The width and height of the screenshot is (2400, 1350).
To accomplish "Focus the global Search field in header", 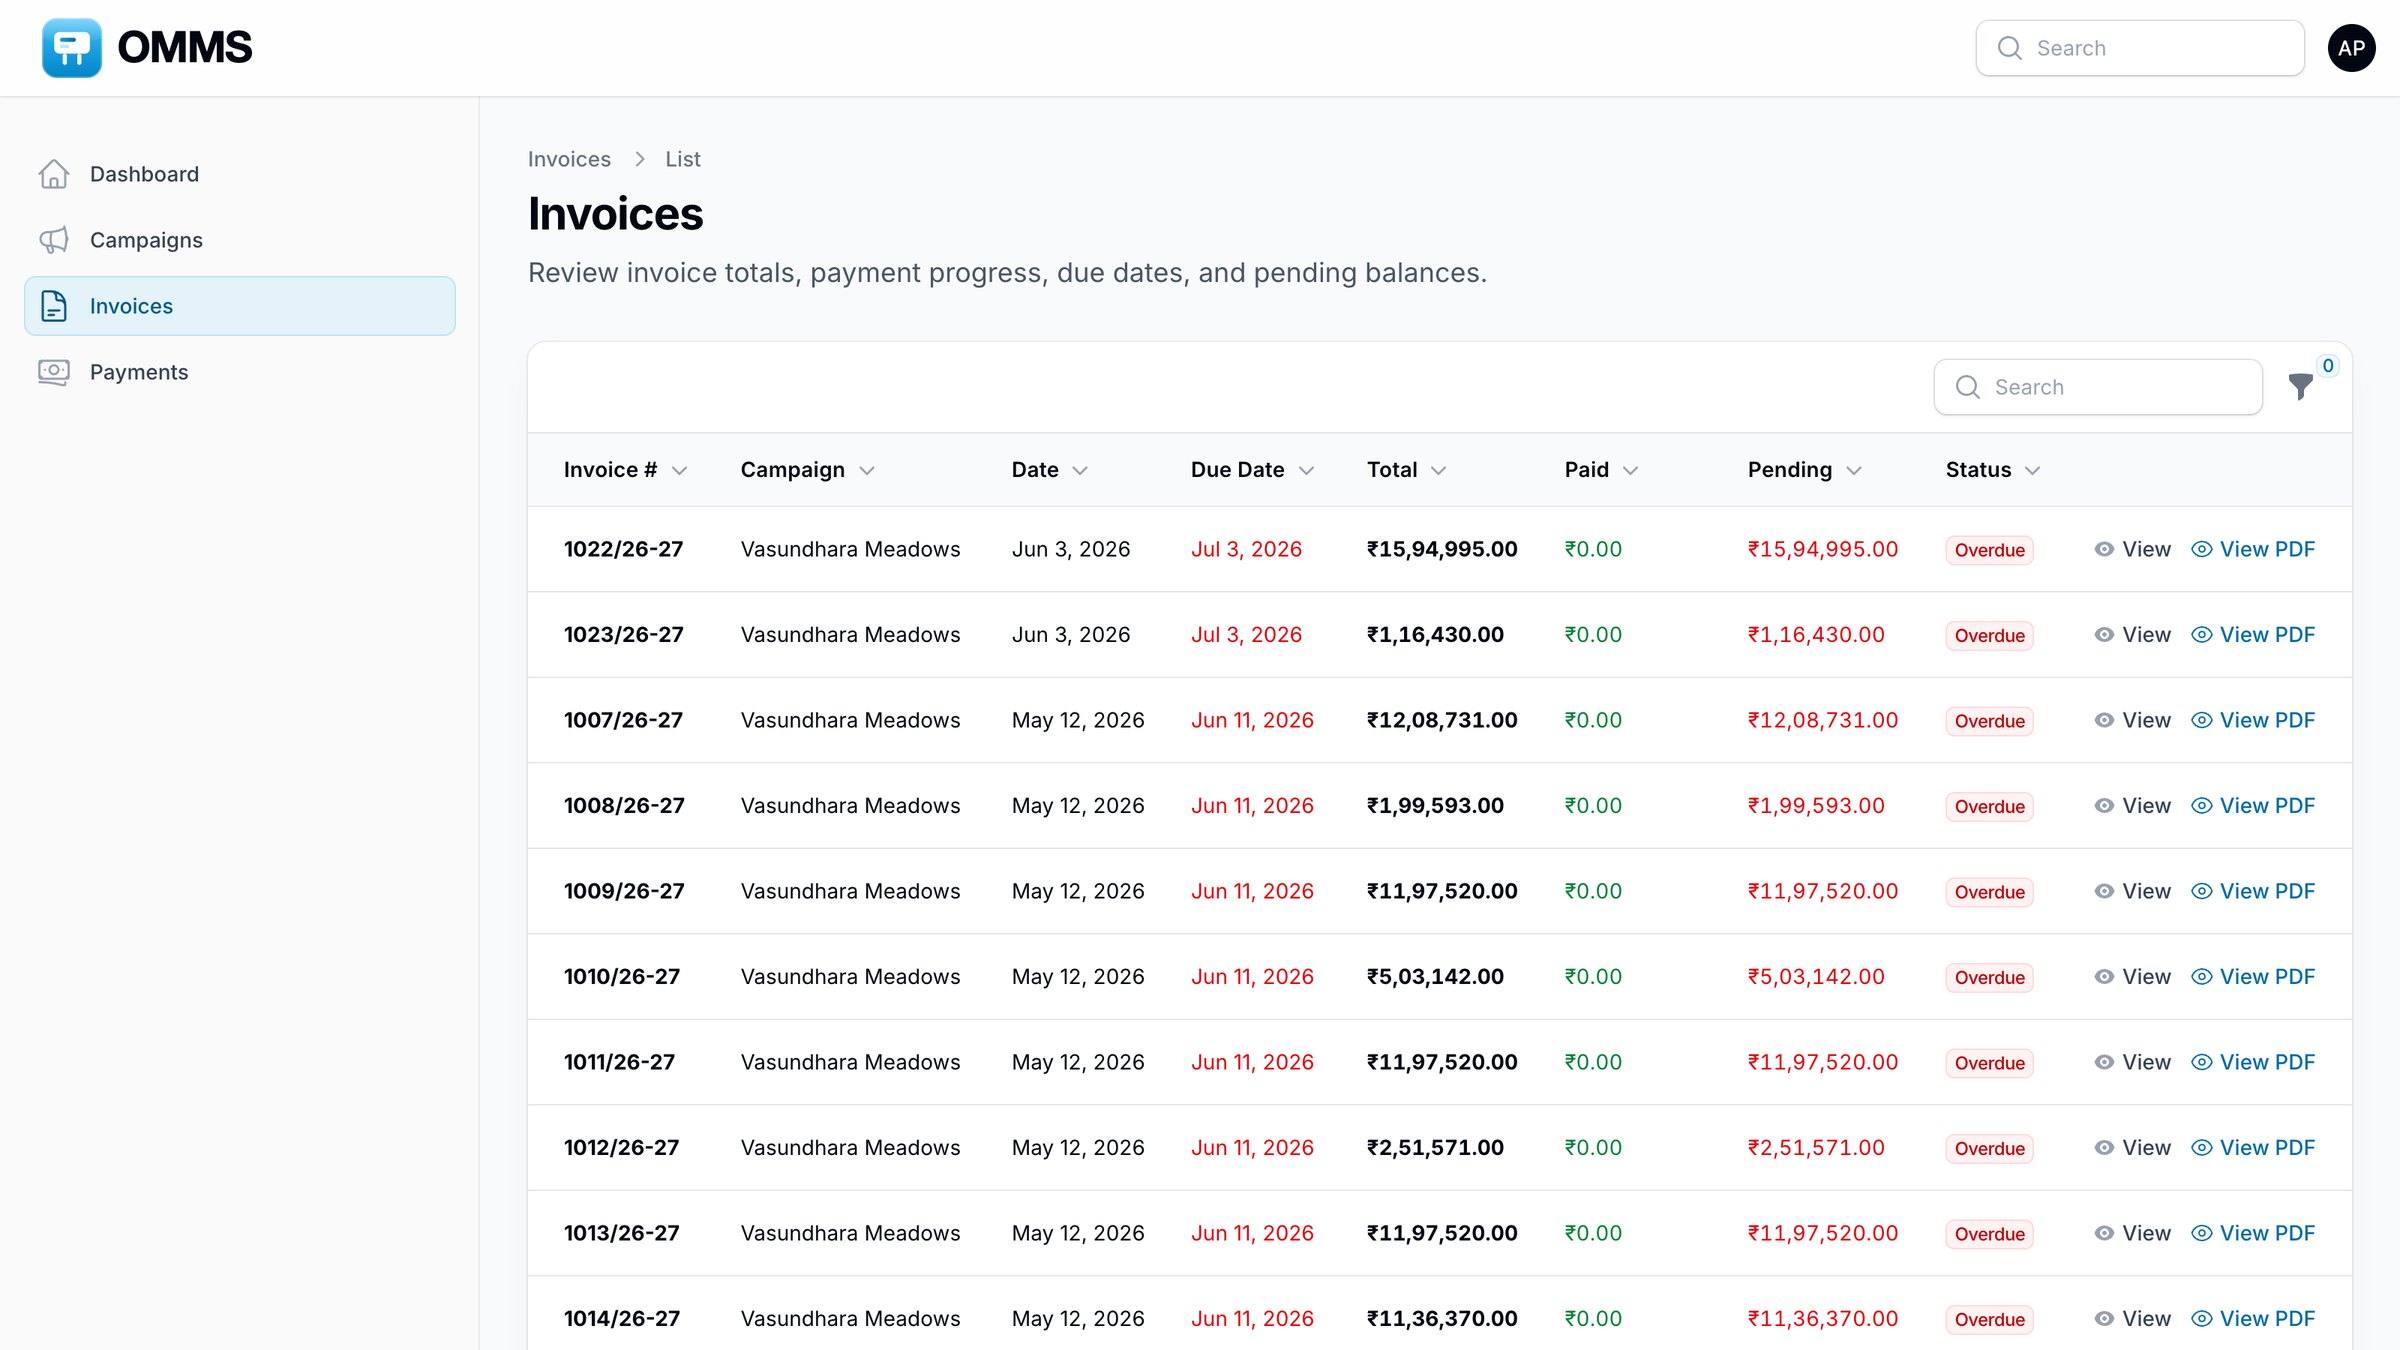I will [2140, 48].
